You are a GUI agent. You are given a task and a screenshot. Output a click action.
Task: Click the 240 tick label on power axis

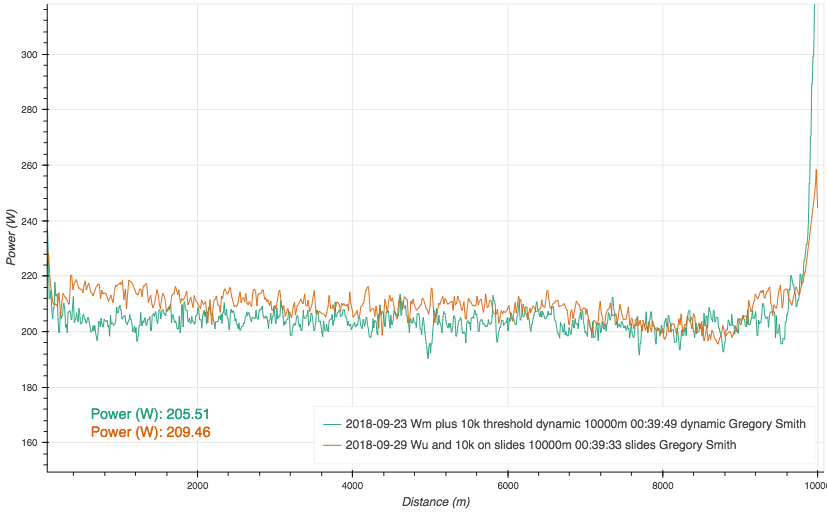[30, 221]
